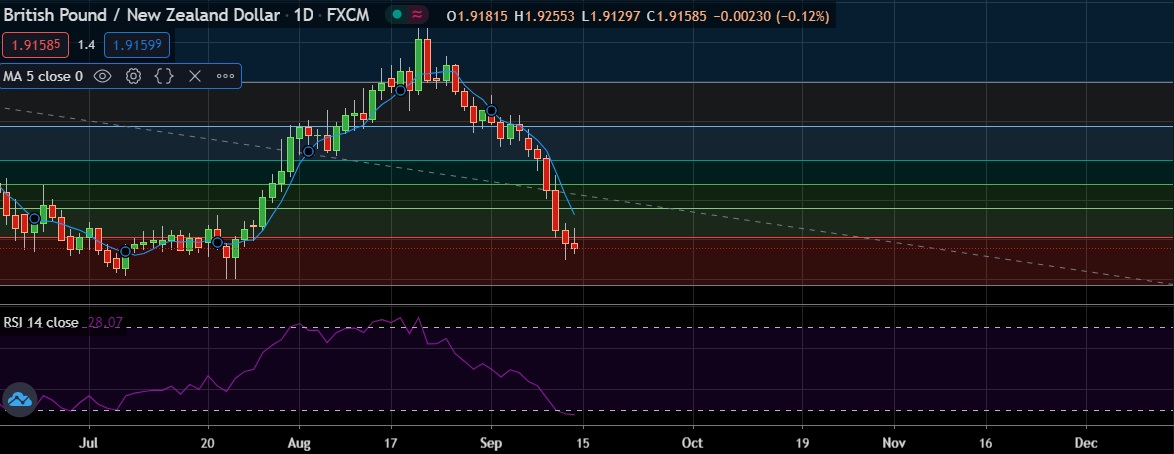Open MA 5 indicator settings gear

click(133, 76)
